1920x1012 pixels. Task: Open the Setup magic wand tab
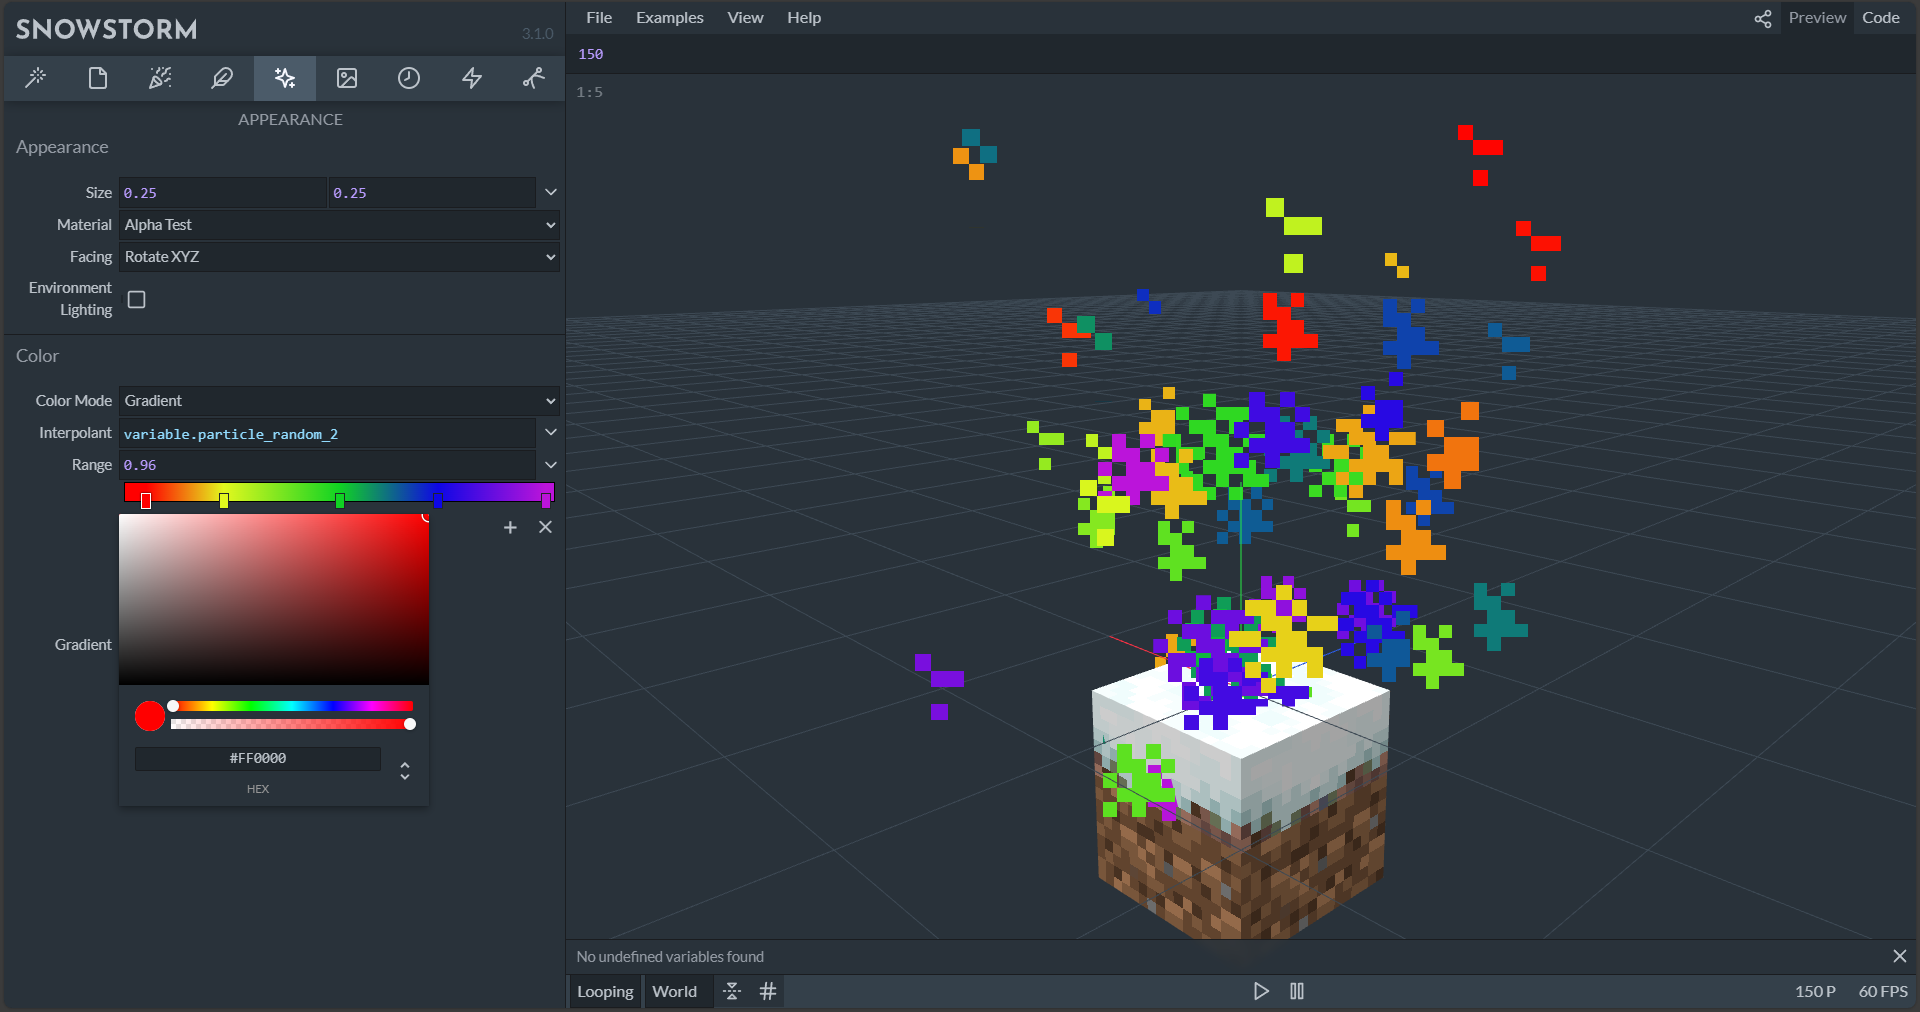(x=36, y=78)
